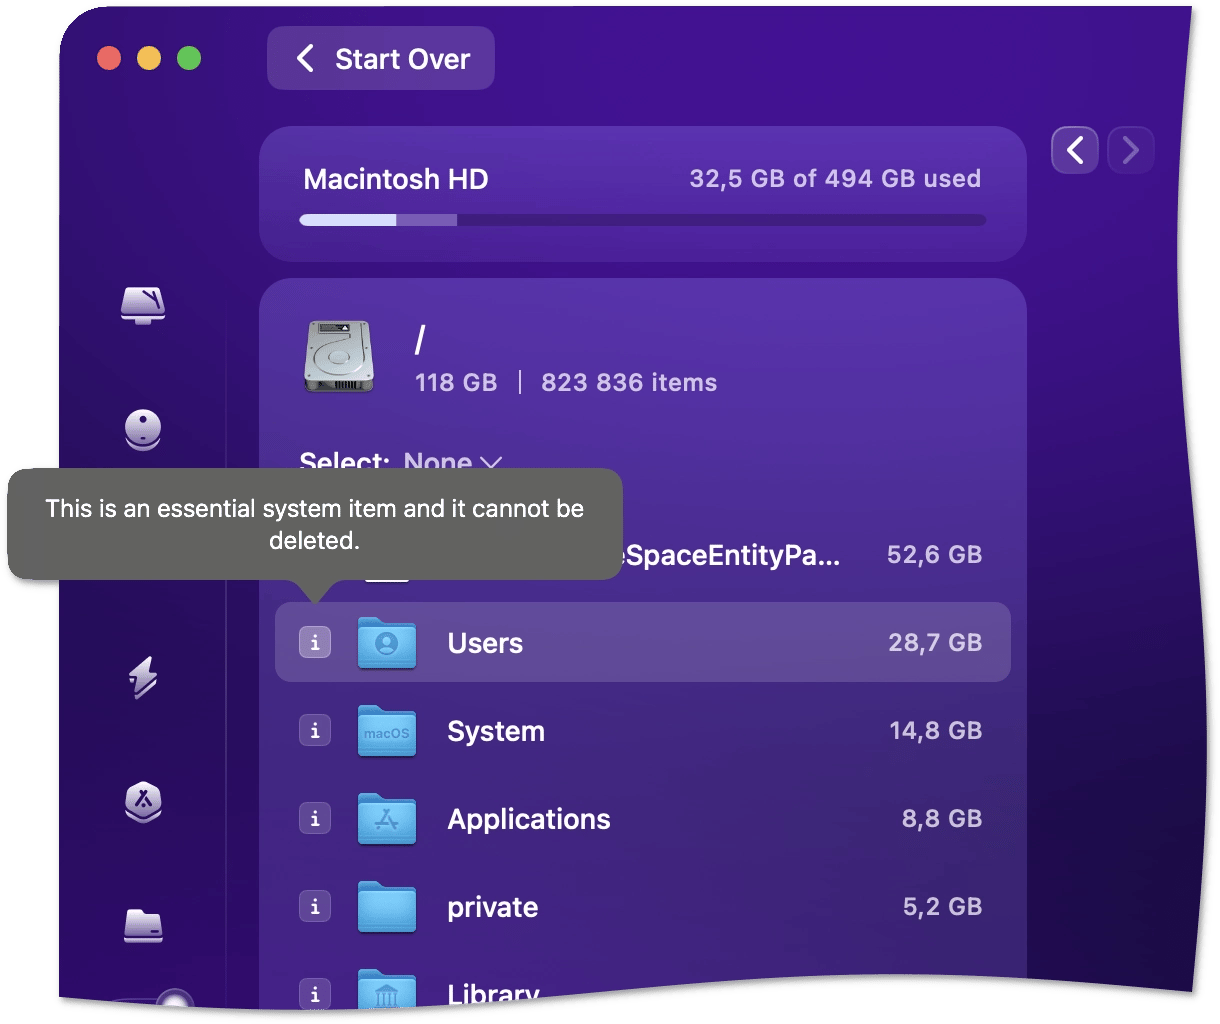
Task: Click the info icon beside Library
Action: (315, 994)
